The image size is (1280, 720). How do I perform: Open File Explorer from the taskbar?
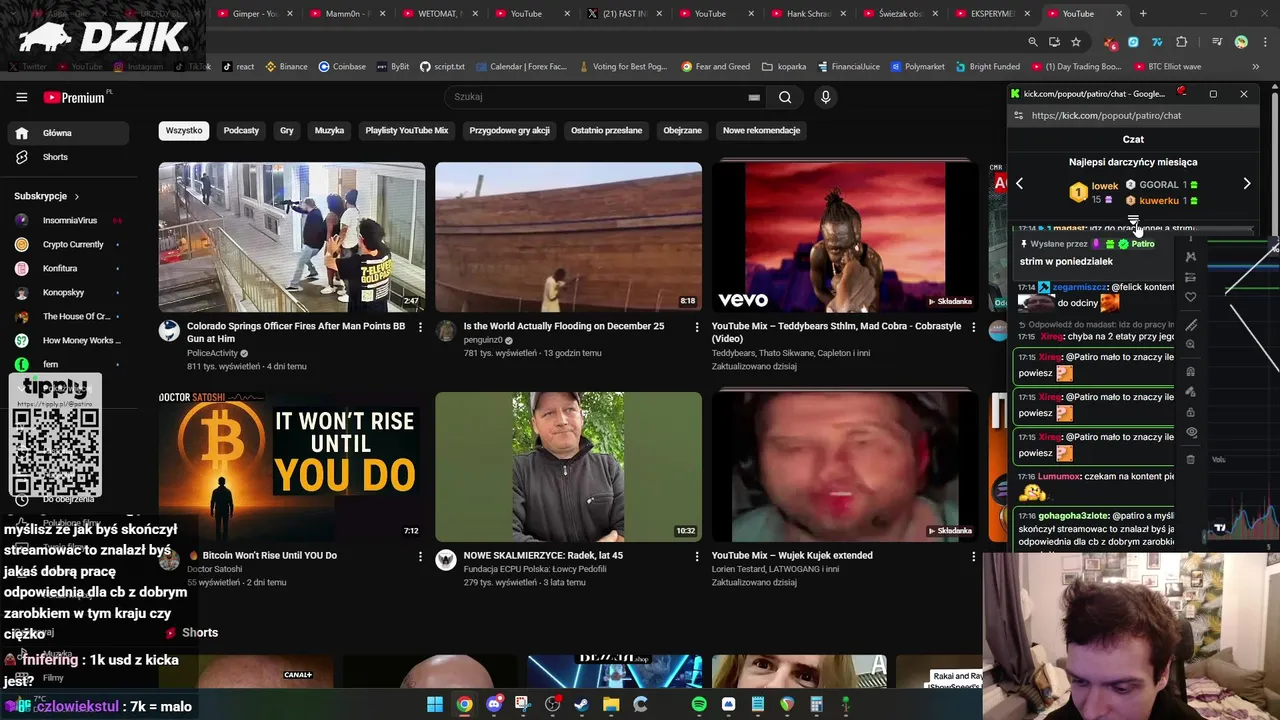tap(611, 704)
